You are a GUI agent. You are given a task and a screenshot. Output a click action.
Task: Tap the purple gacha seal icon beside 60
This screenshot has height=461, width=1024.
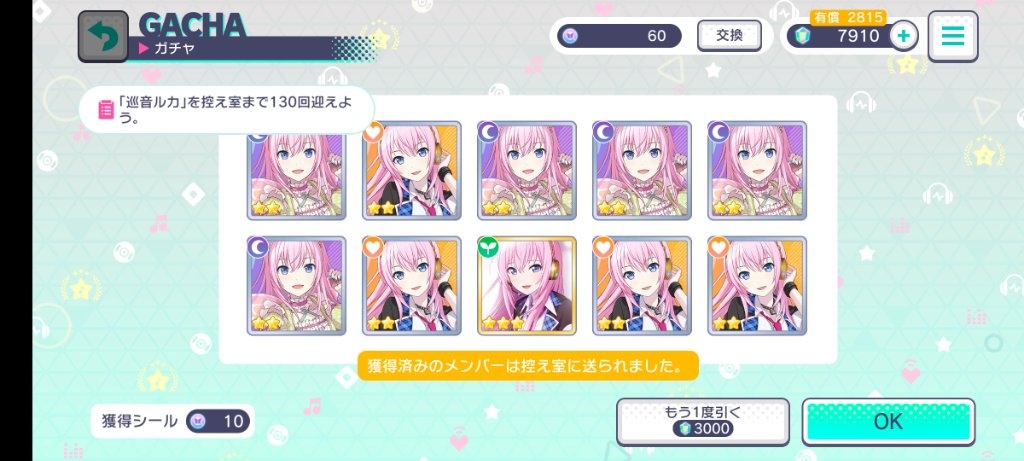tap(569, 36)
